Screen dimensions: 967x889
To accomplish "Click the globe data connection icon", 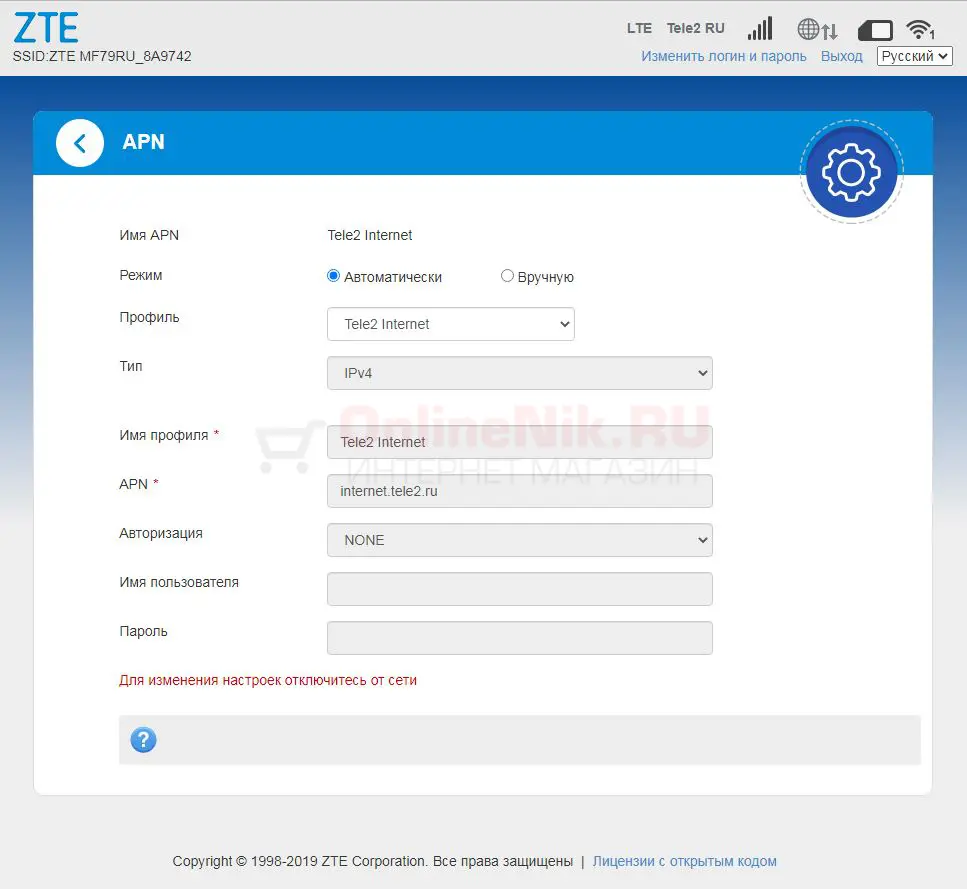I will [x=817, y=29].
